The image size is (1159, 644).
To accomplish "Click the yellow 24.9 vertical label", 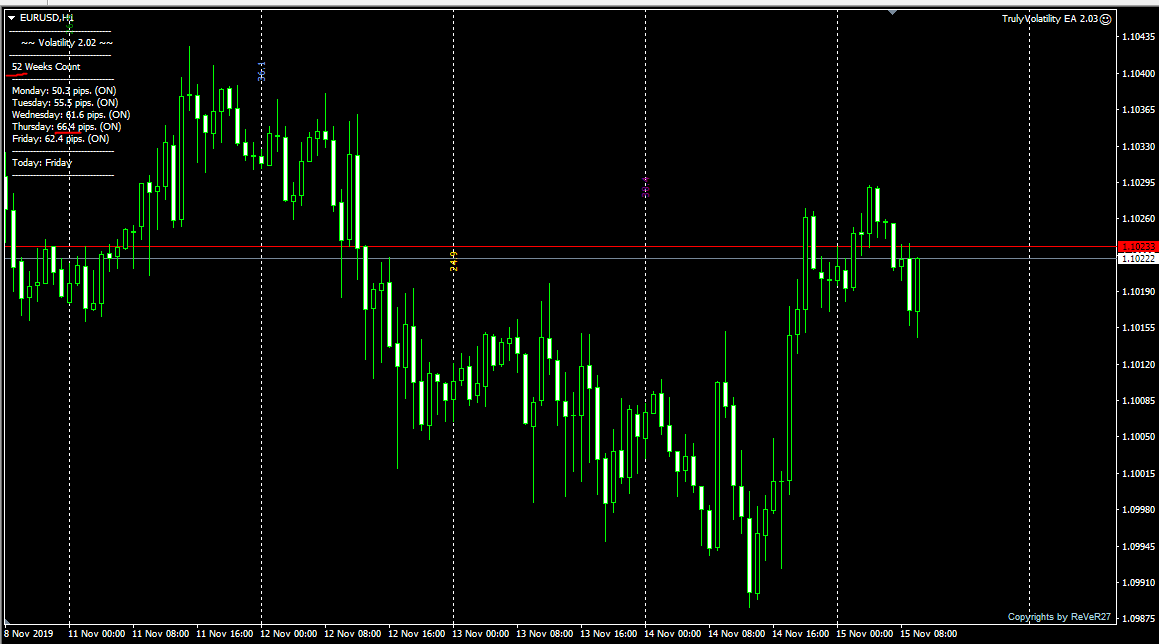I will click(x=454, y=261).
